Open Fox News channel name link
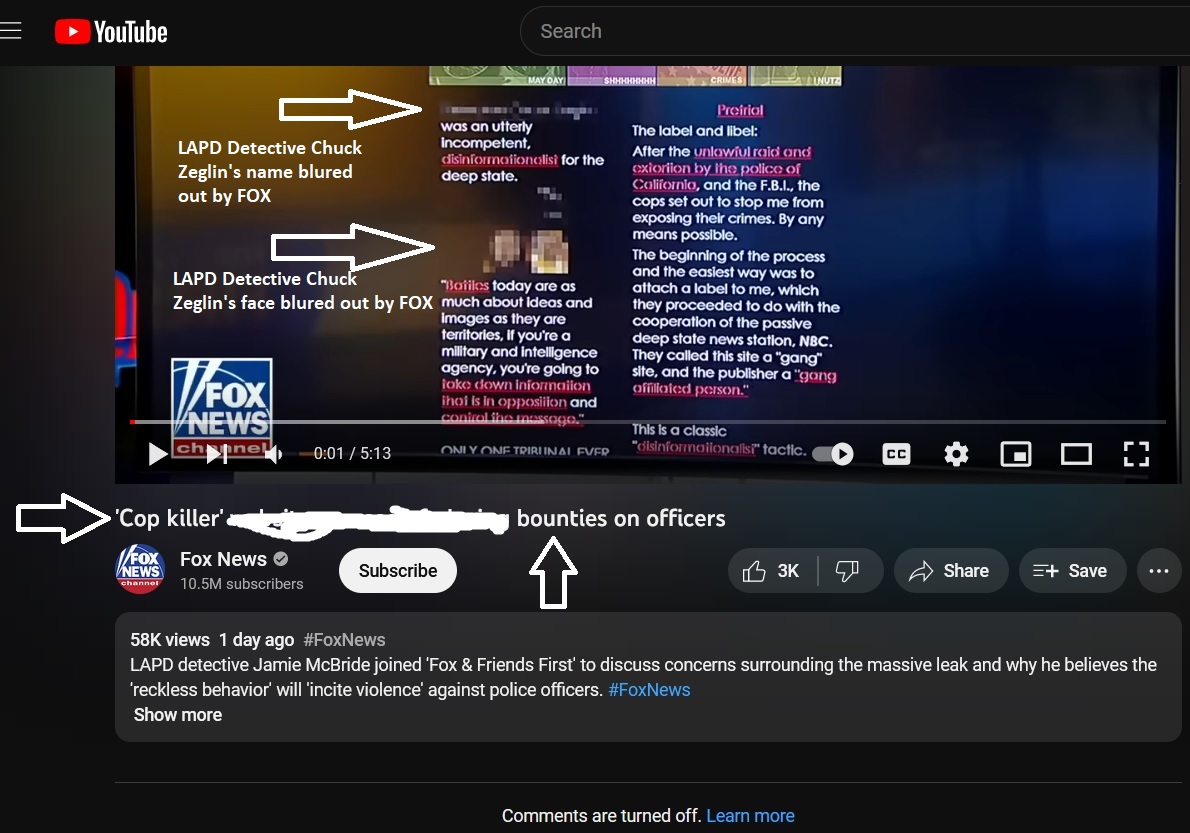1190x833 pixels. click(223, 559)
